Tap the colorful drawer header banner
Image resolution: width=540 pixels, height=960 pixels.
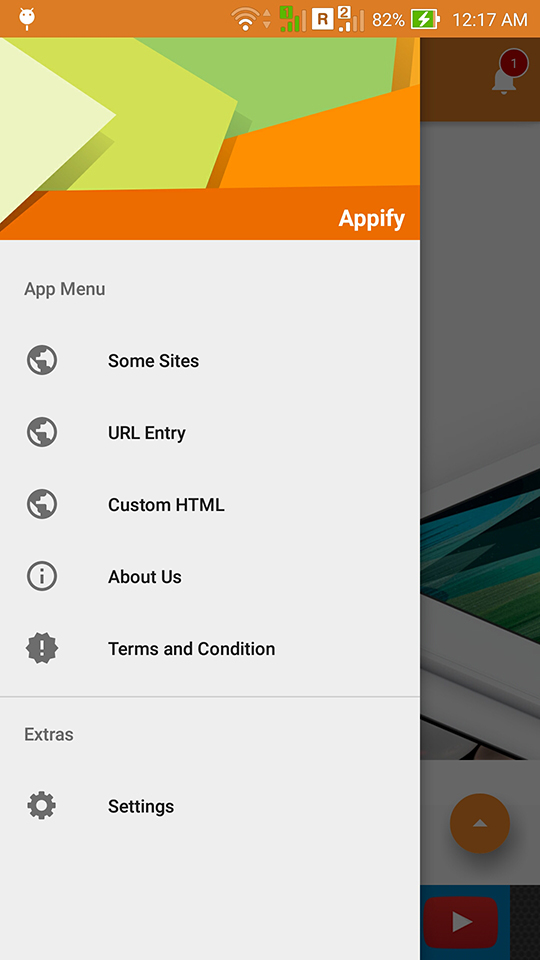click(x=210, y=138)
